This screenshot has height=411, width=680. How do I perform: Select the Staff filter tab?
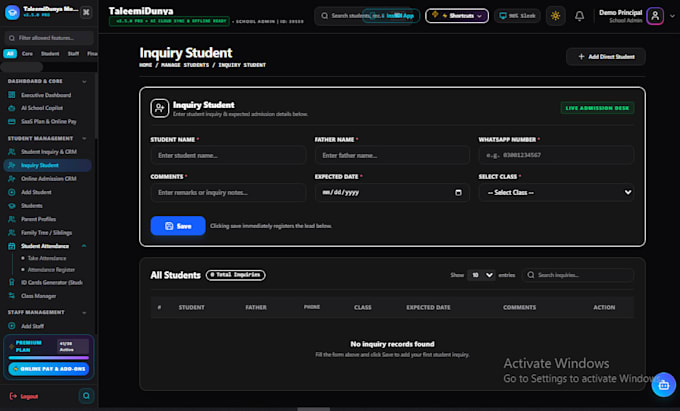[73, 54]
